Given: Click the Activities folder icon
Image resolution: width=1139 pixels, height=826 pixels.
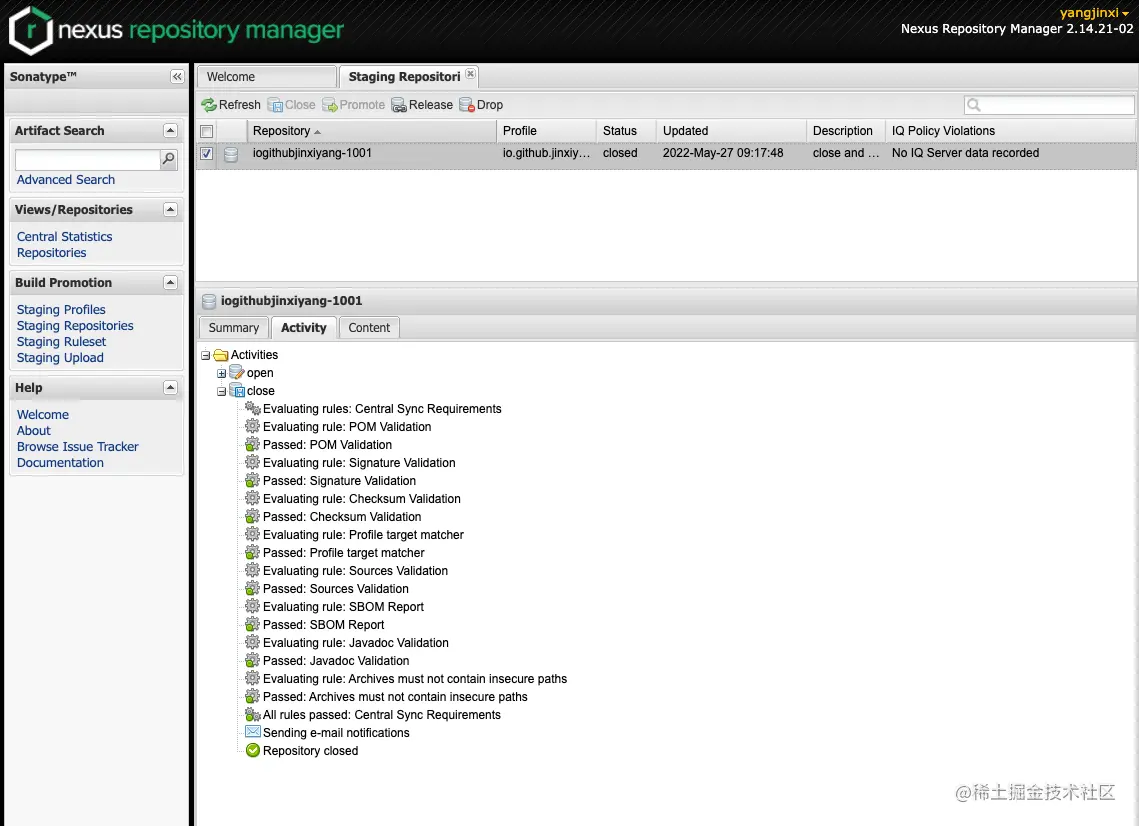Looking at the screenshot, I should pos(221,355).
